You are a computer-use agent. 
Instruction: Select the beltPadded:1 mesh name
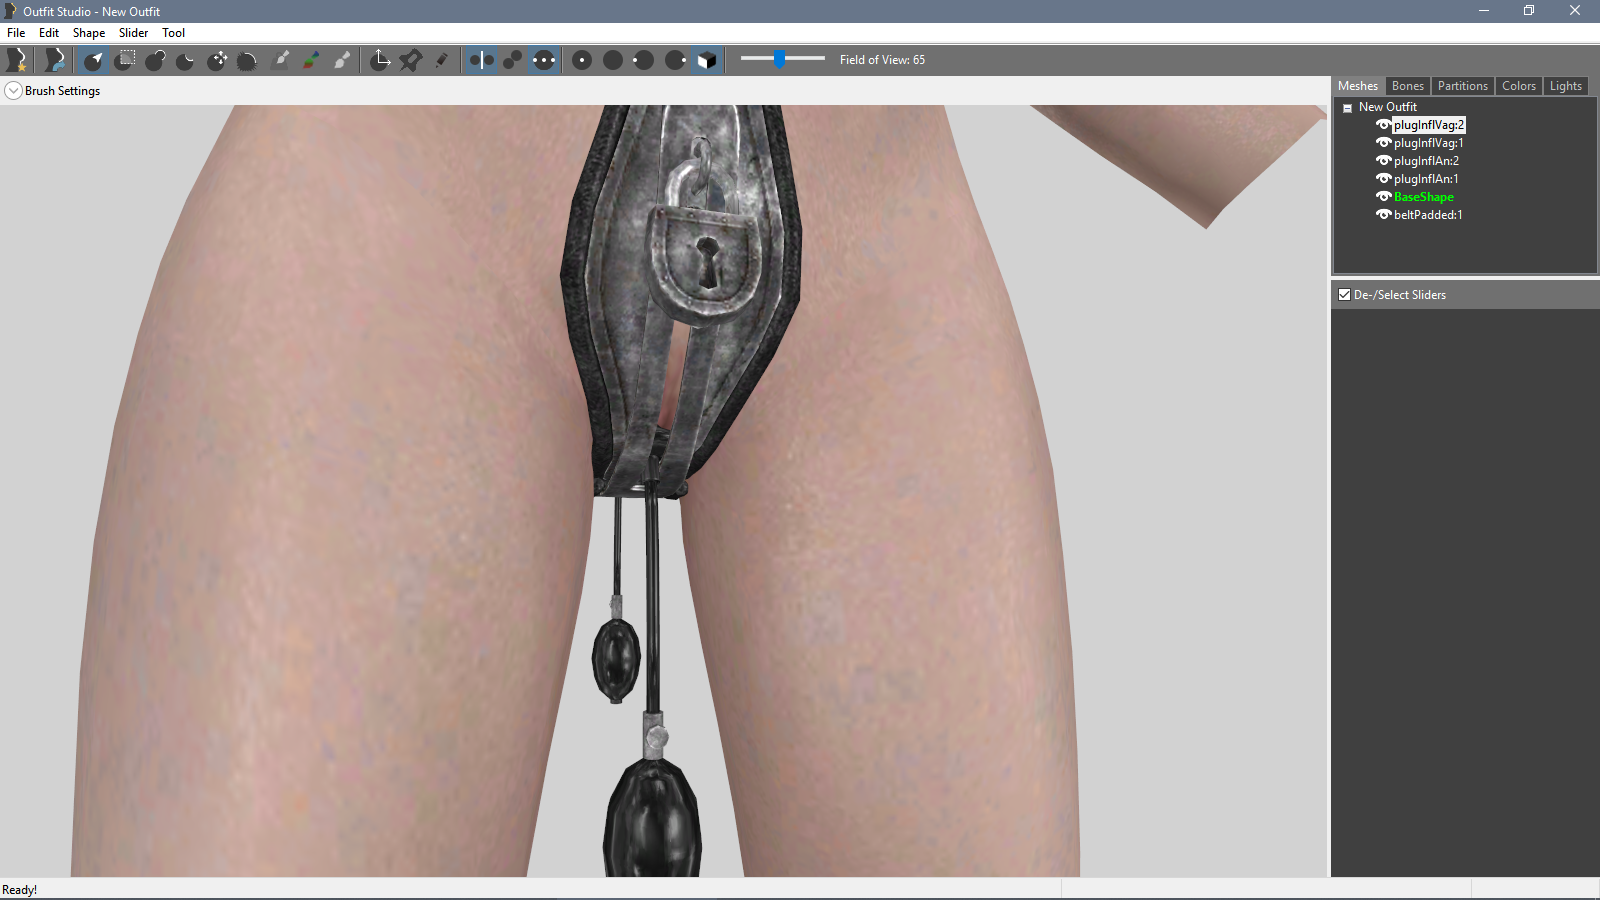[x=1428, y=215]
